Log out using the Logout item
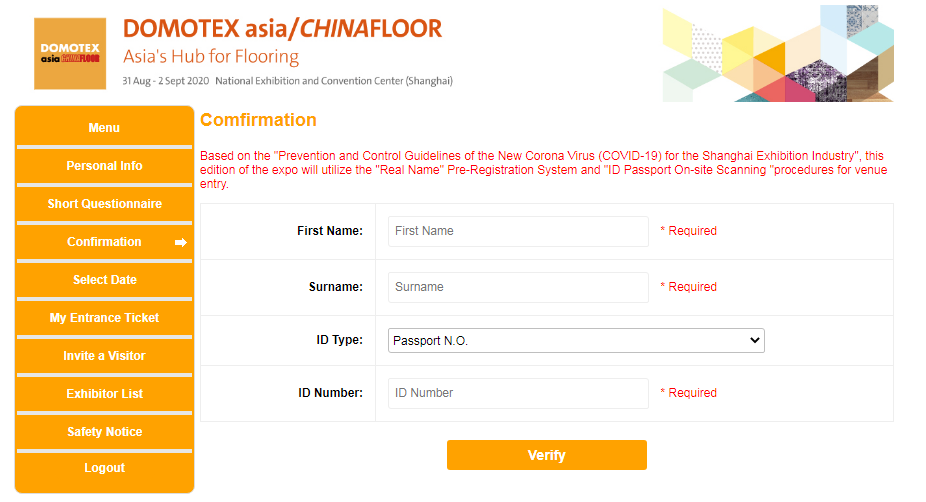Screen dimensions: 926x502 coord(104,468)
